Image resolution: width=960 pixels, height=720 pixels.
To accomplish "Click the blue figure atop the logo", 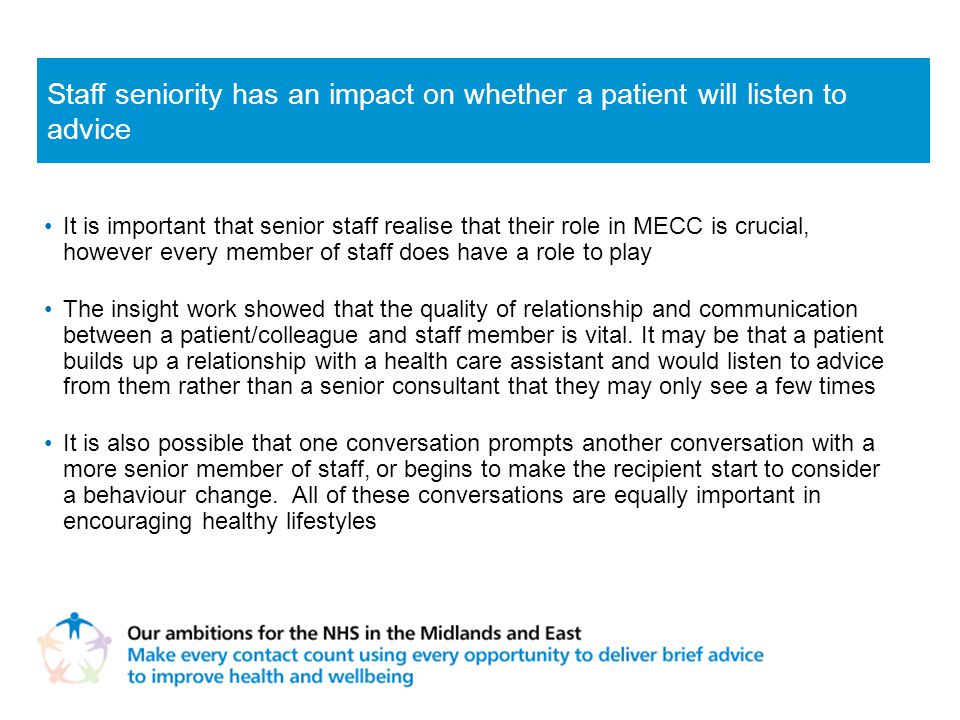I will [x=74, y=625].
